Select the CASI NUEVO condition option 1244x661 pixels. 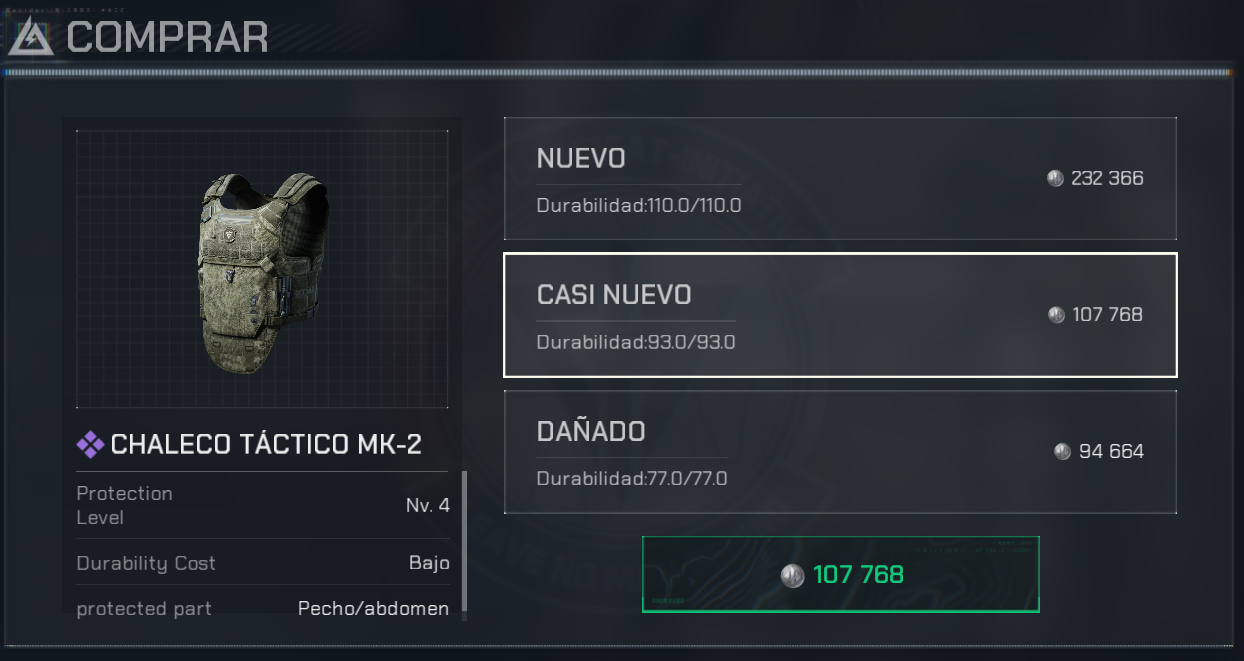(840, 315)
